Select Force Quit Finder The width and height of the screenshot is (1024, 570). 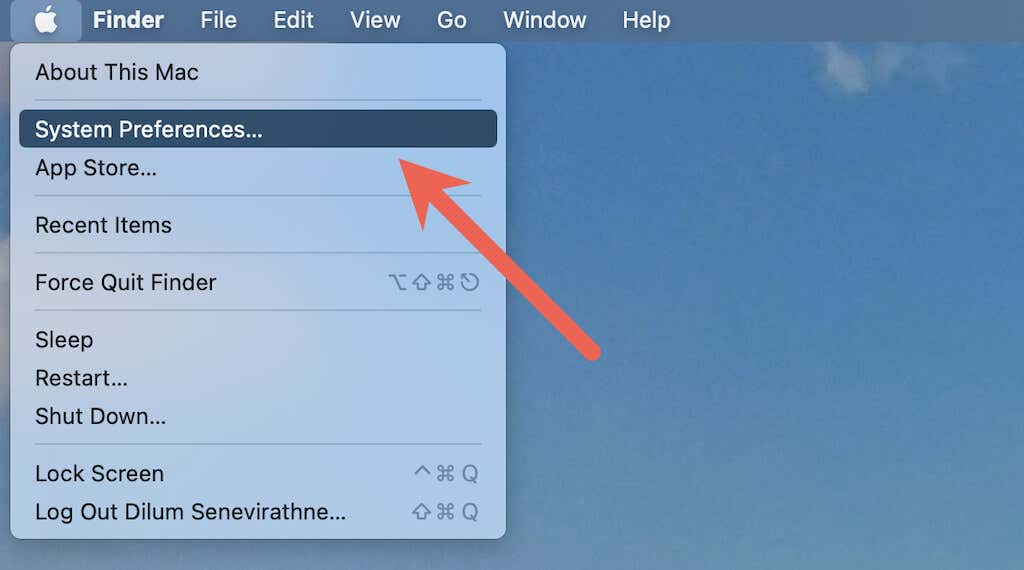[x=258, y=282]
